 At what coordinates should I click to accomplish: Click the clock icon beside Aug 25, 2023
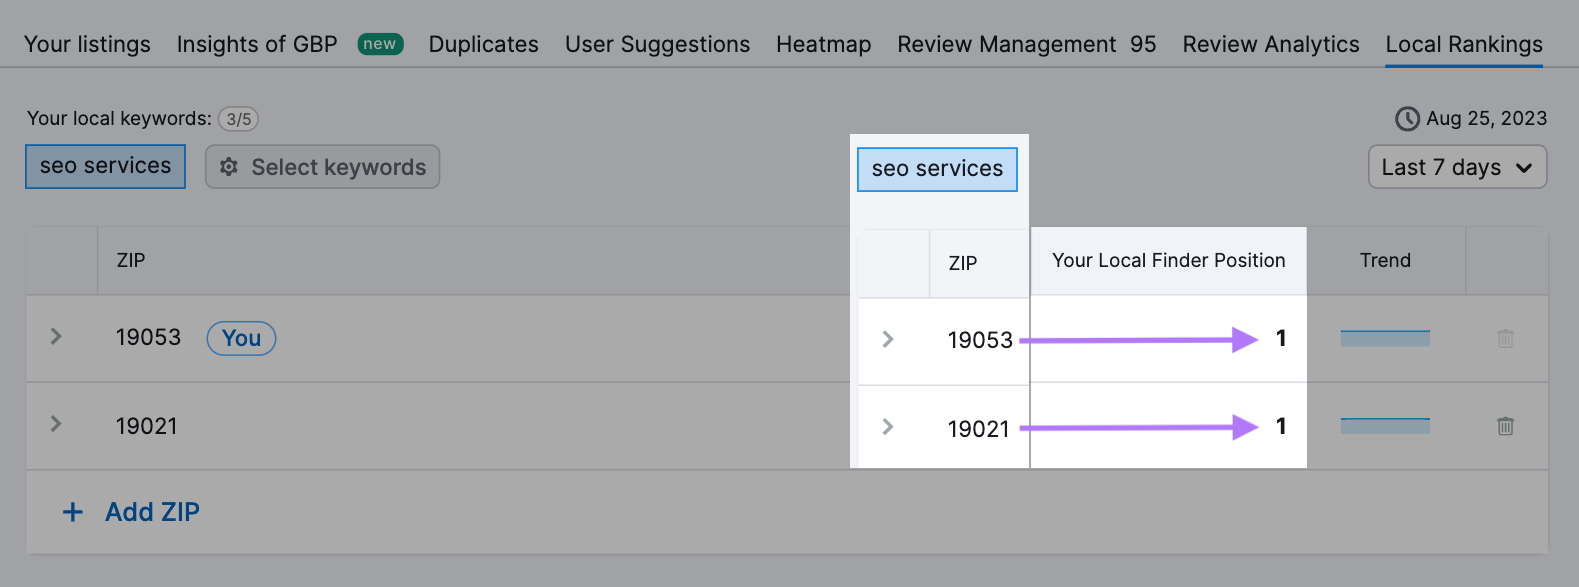pos(1407,119)
